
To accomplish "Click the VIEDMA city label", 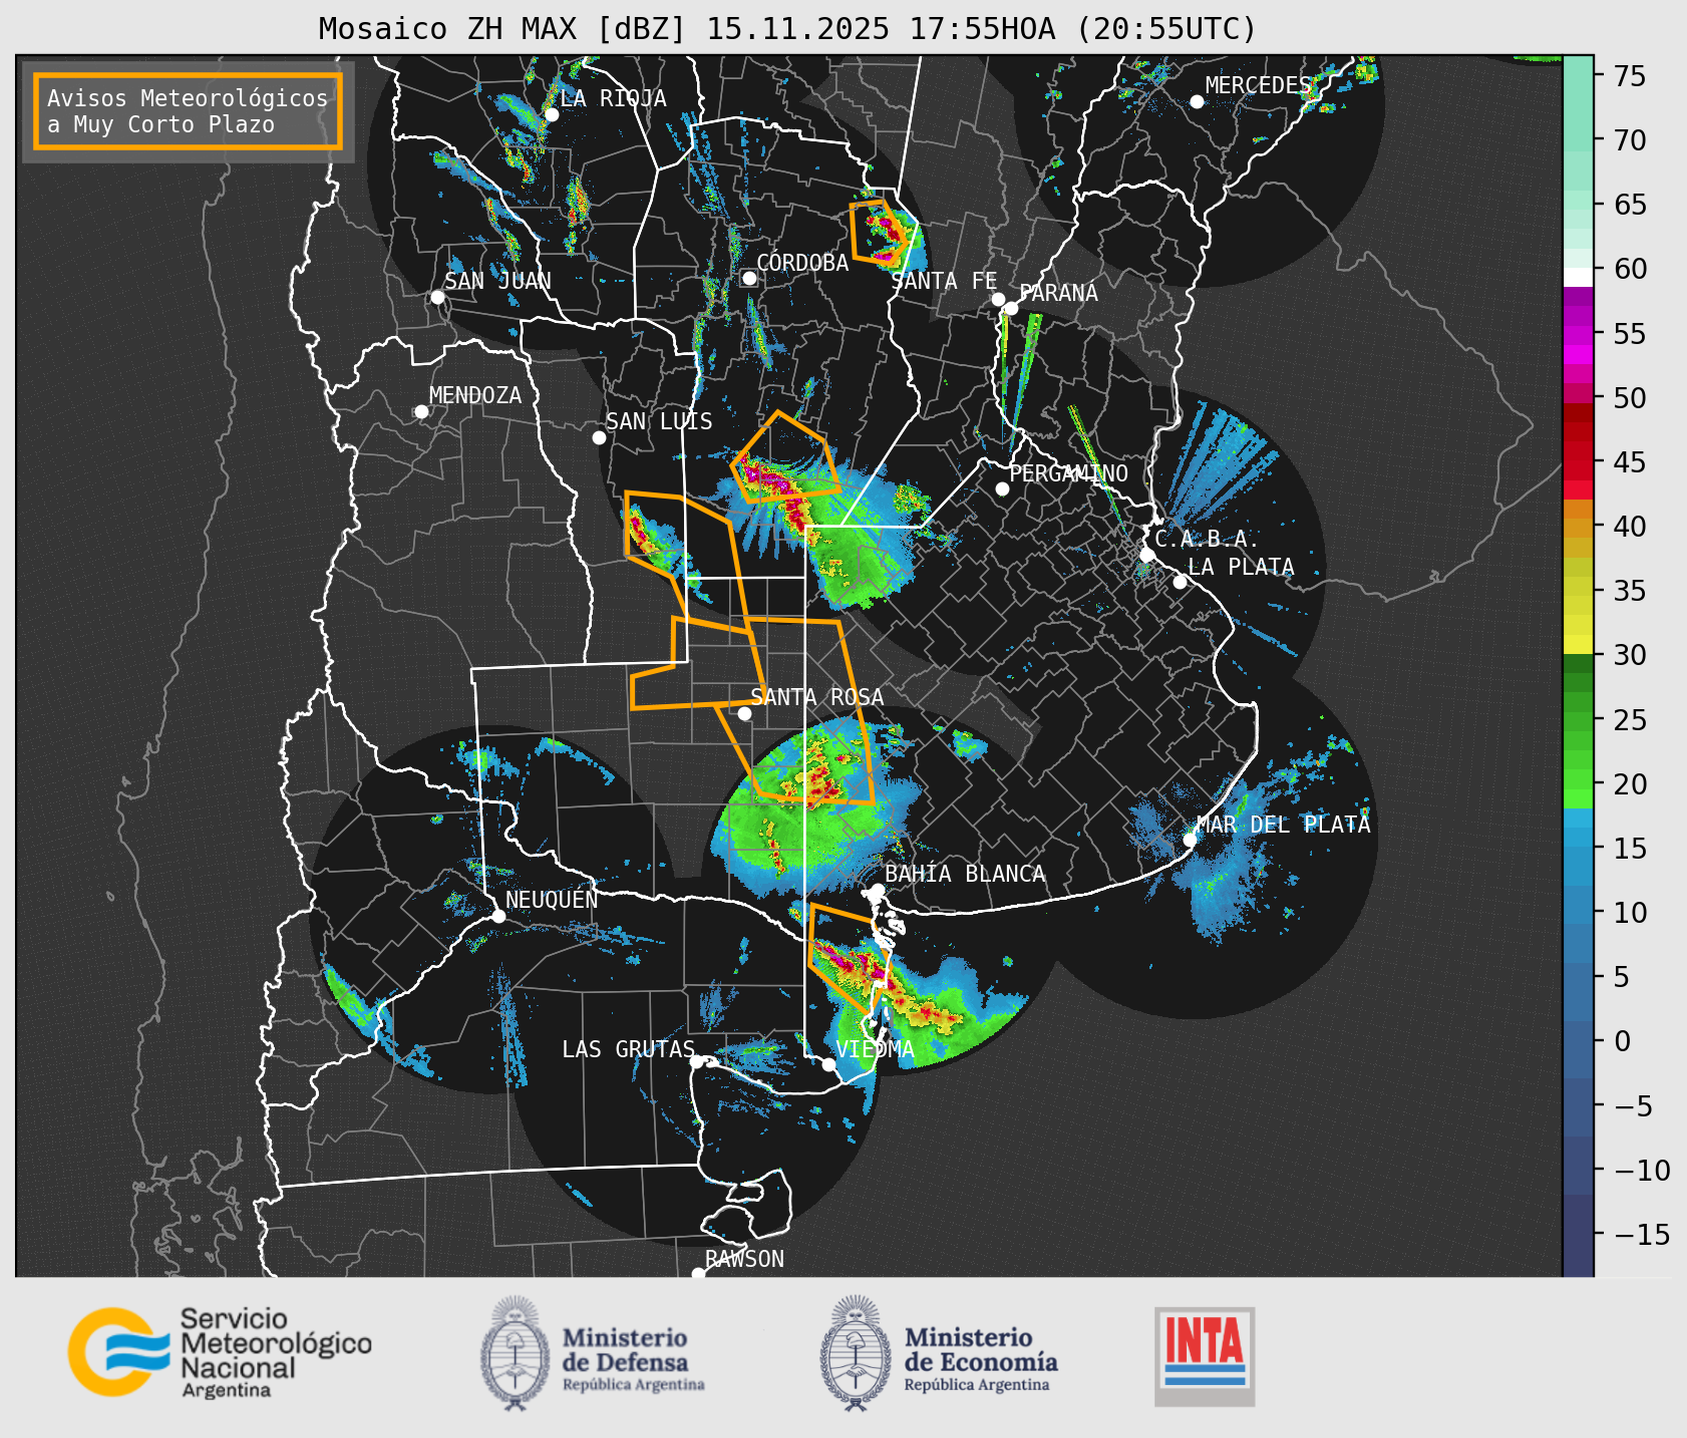I will [x=875, y=1050].
